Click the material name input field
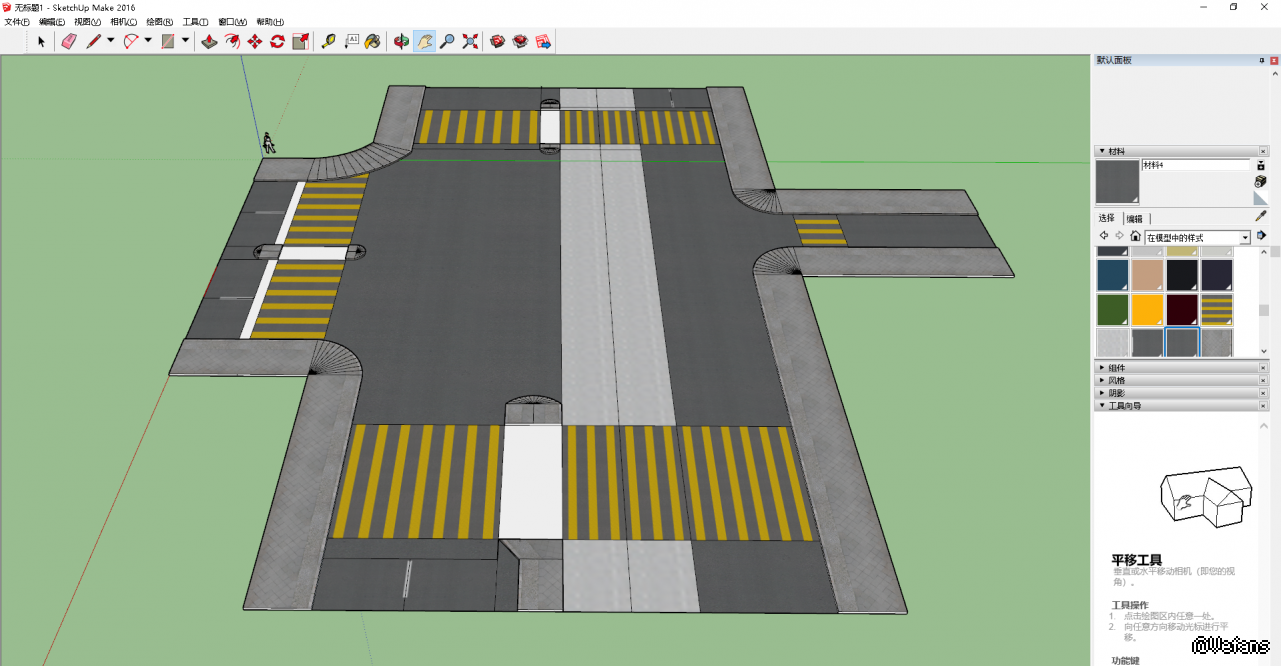The image size is (1281, 666). (x=1195, y=165)
